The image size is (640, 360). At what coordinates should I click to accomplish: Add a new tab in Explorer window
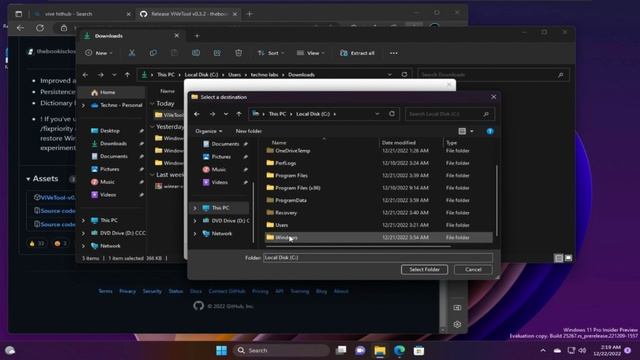click(x=197, y=36)
